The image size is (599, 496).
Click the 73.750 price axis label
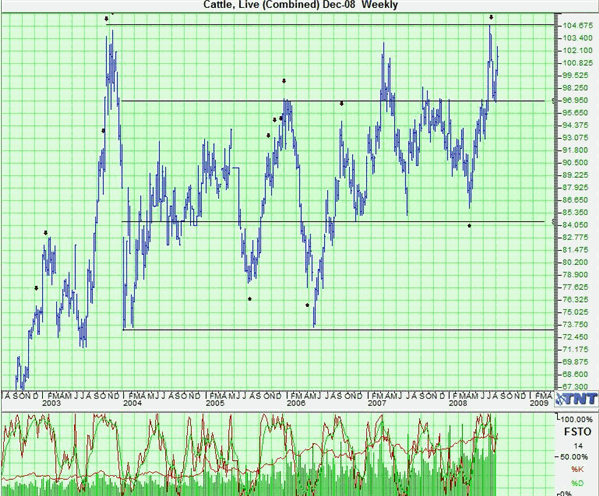[575, 324]
